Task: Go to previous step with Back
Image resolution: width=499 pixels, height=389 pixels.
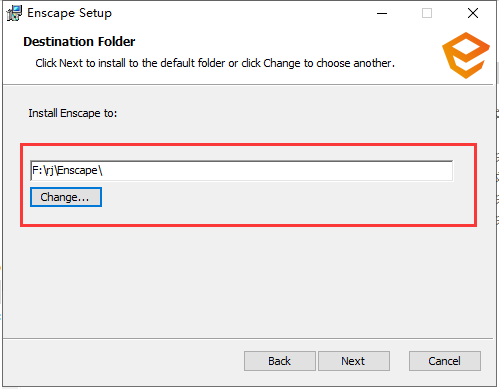Action: pyautogui.click(x=280, y=361)
